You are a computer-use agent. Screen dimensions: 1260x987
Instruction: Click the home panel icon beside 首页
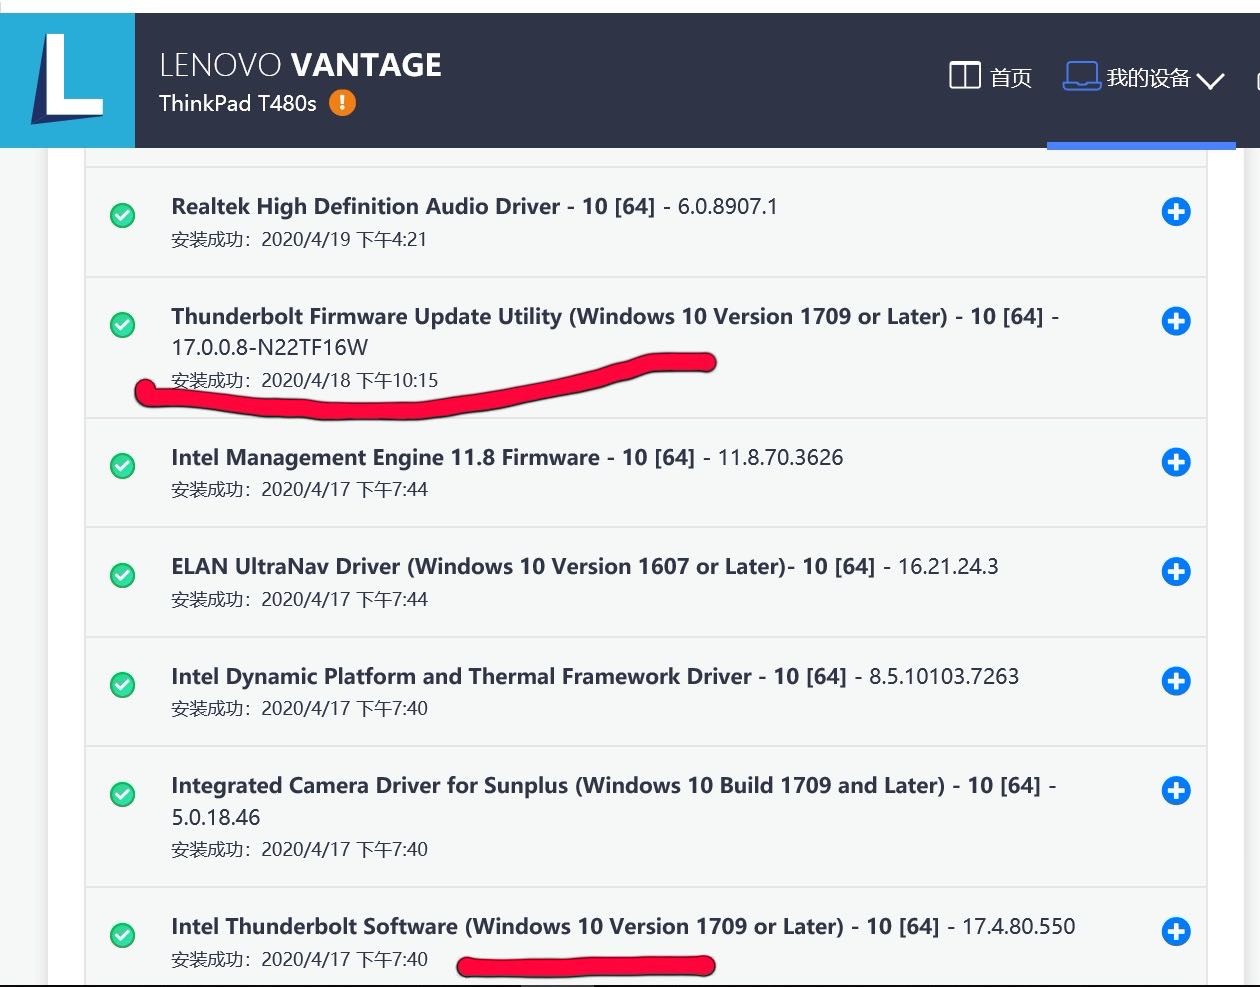pos(964,76)
